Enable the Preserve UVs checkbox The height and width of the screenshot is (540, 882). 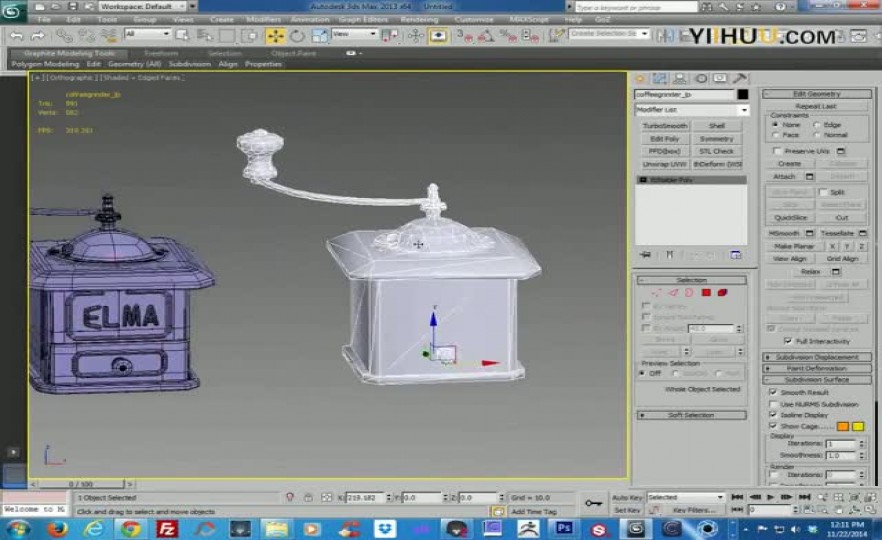coord(777,151)
